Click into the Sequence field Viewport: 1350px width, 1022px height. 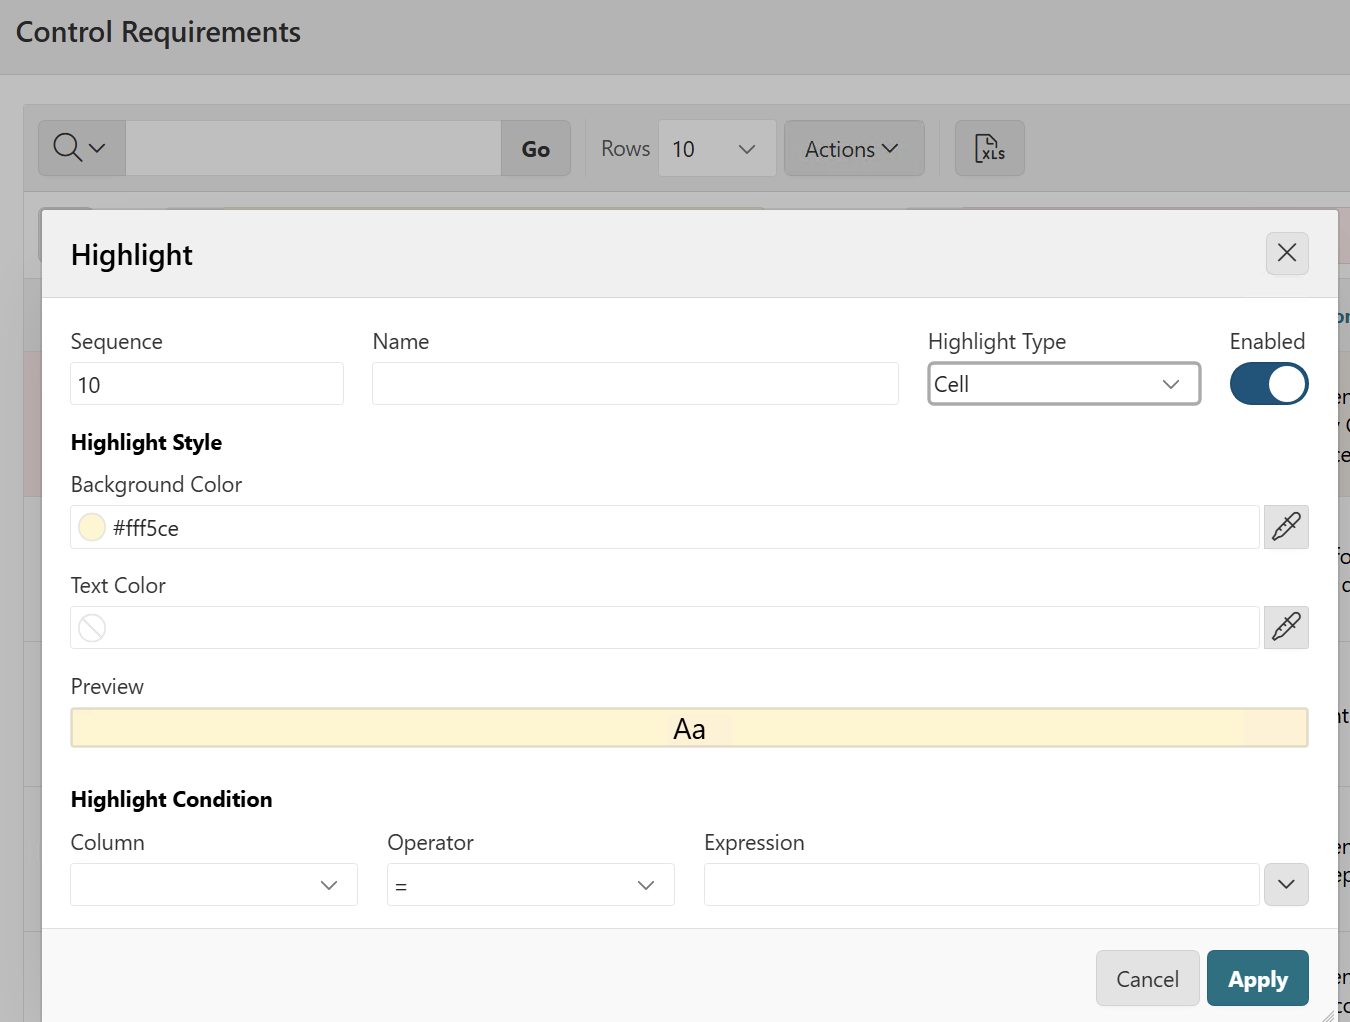click(207, 384)
